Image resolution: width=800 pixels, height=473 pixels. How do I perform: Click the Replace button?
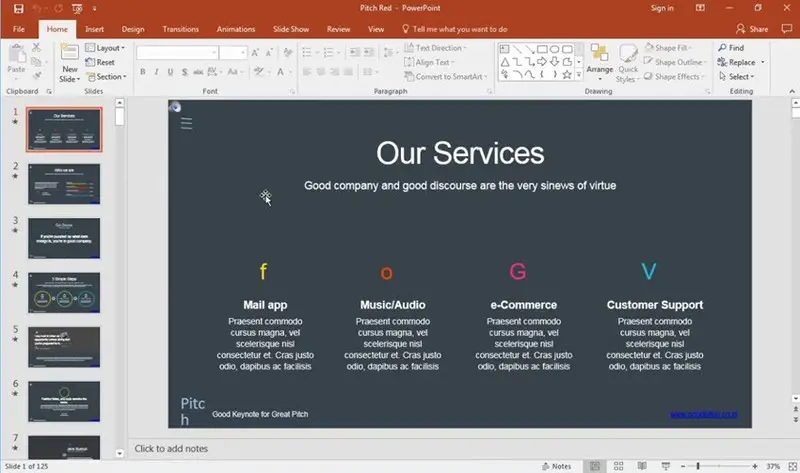coord(737,62)
